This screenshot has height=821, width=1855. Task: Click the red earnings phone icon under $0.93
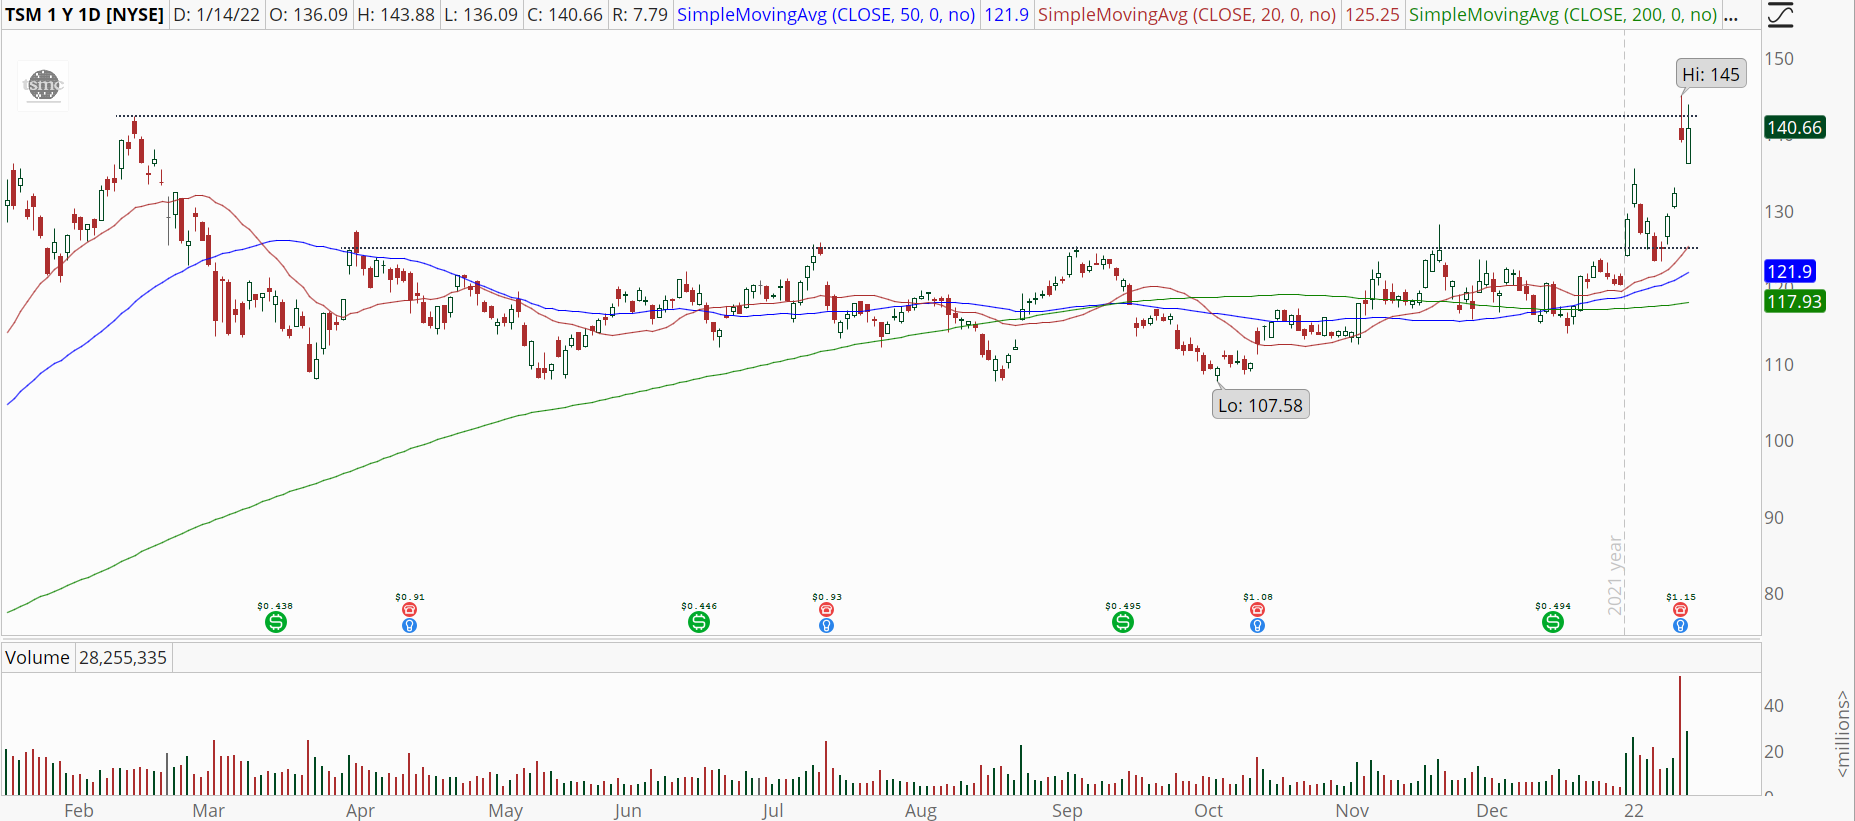coord(826,609)
